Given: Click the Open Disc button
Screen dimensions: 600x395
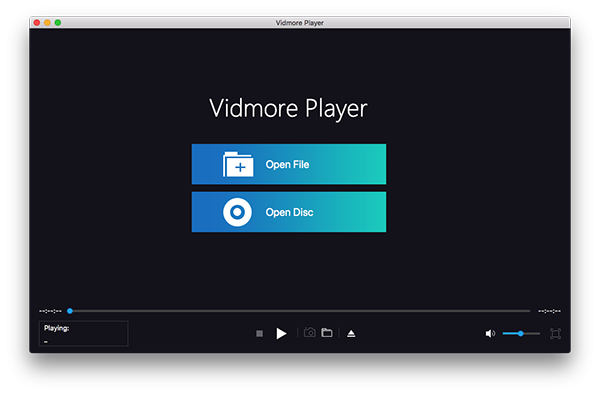Looking at the screenshot, I should 289,212.
